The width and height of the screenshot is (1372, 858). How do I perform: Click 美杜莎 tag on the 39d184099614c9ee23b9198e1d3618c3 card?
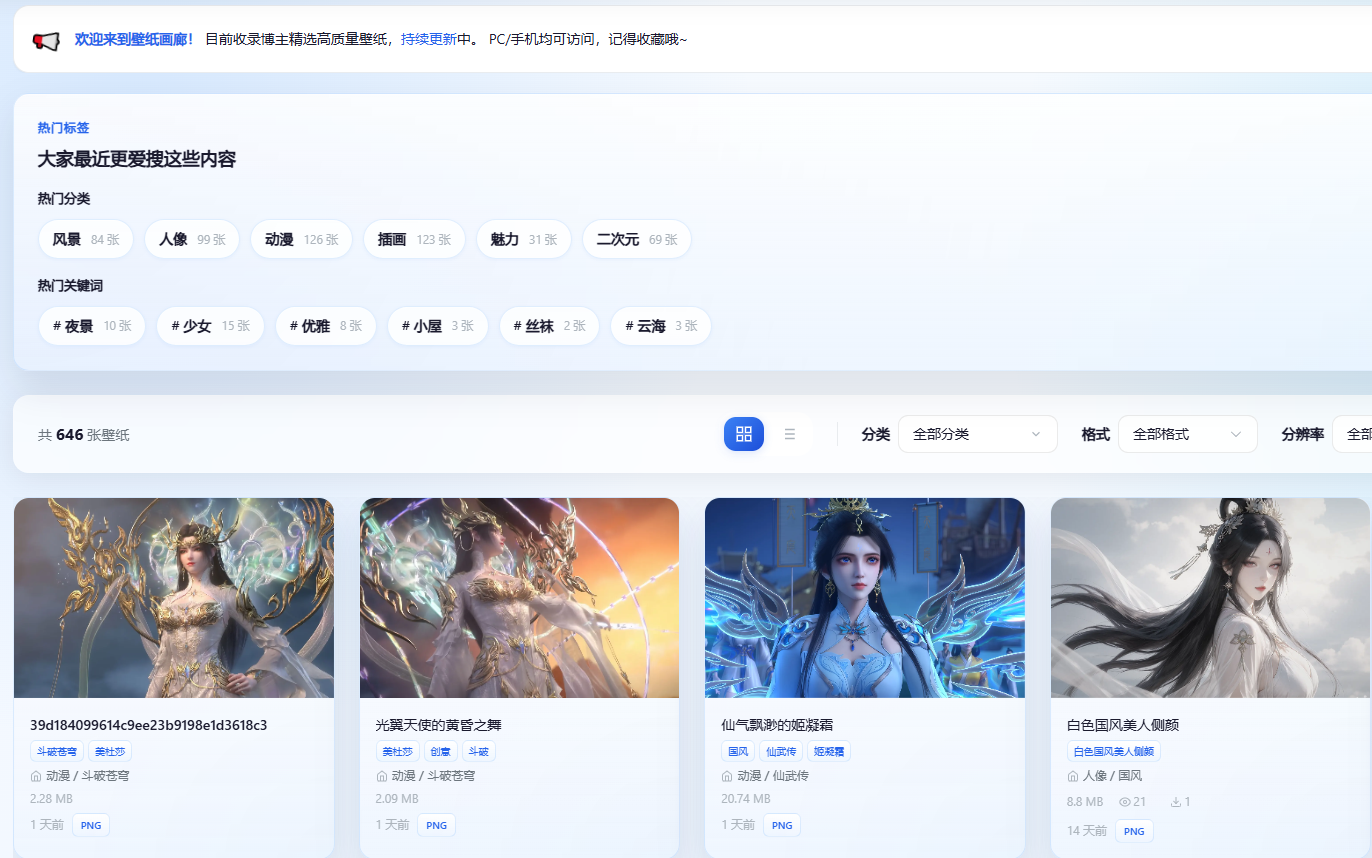pyautogui.click(x=110, y=751)
